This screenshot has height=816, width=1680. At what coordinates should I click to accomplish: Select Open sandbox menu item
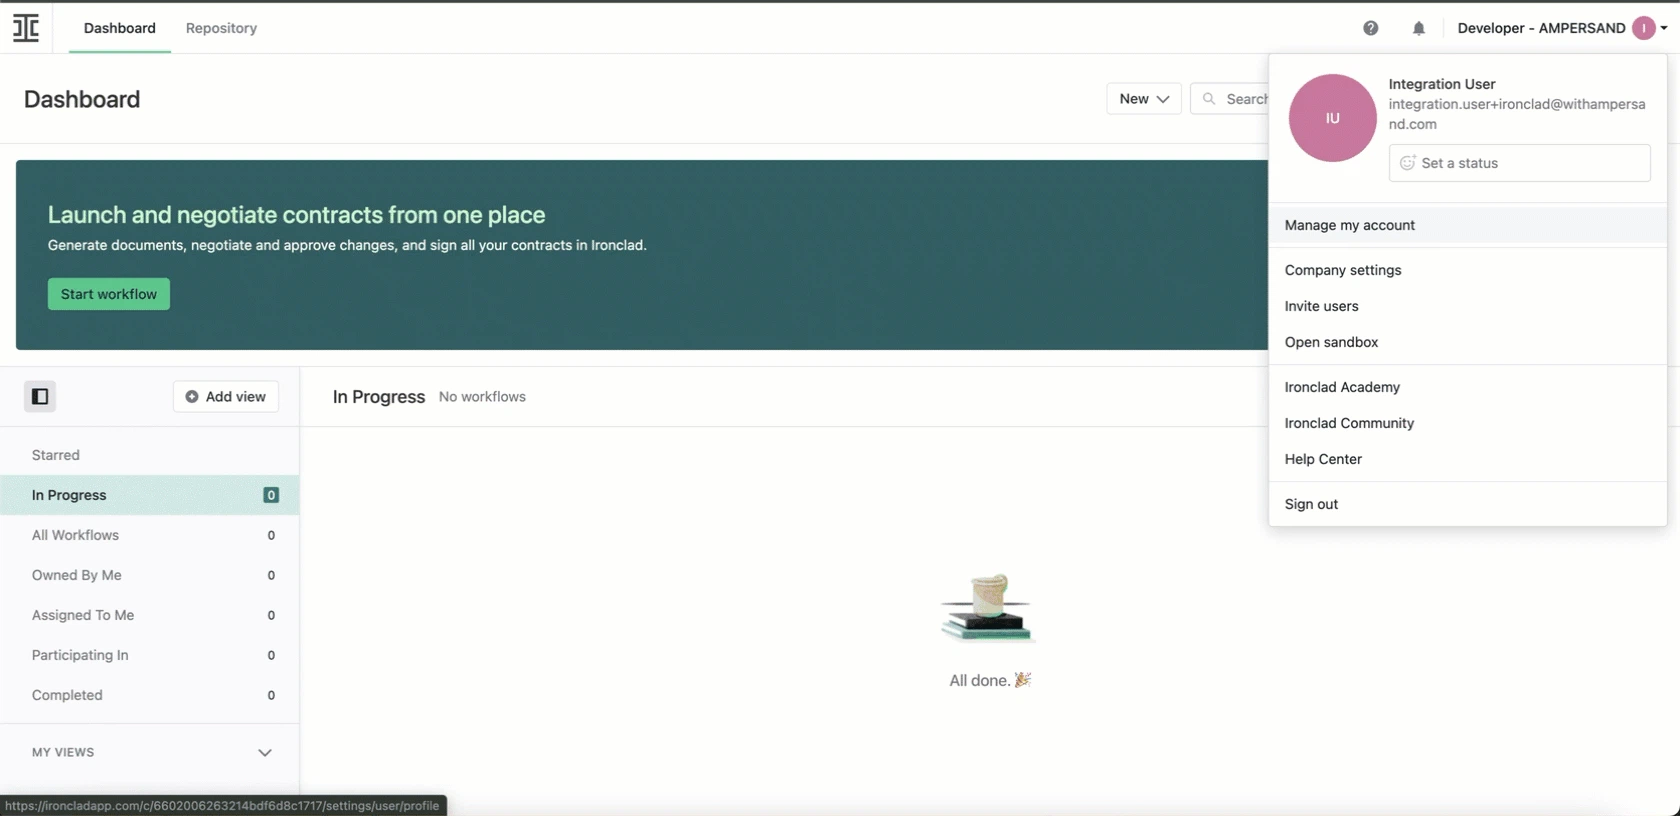click(x=1467, y=342)
